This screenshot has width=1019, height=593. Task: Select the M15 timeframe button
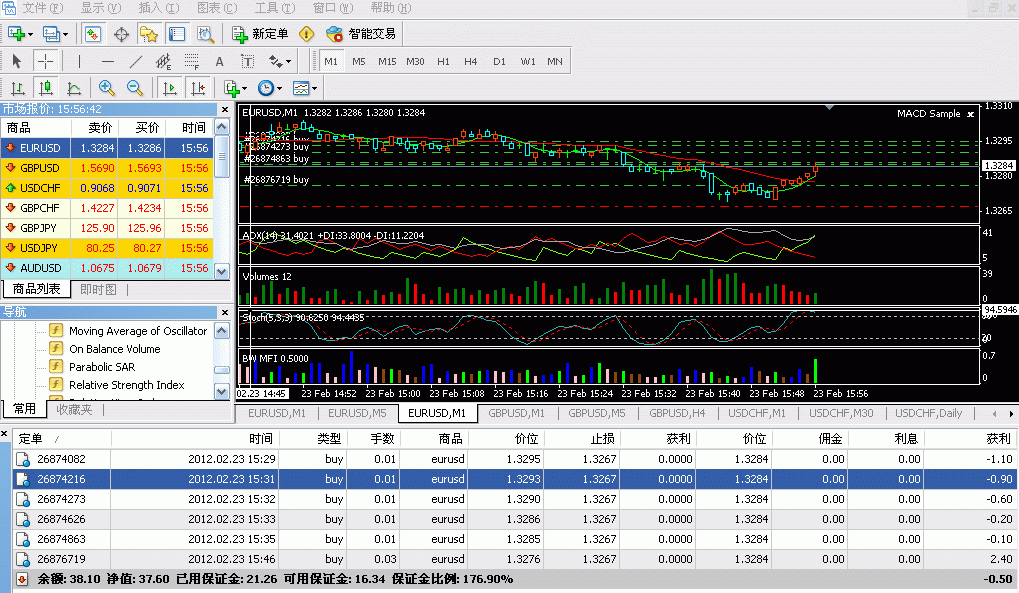pyautogui.click(x=386, y=61)
